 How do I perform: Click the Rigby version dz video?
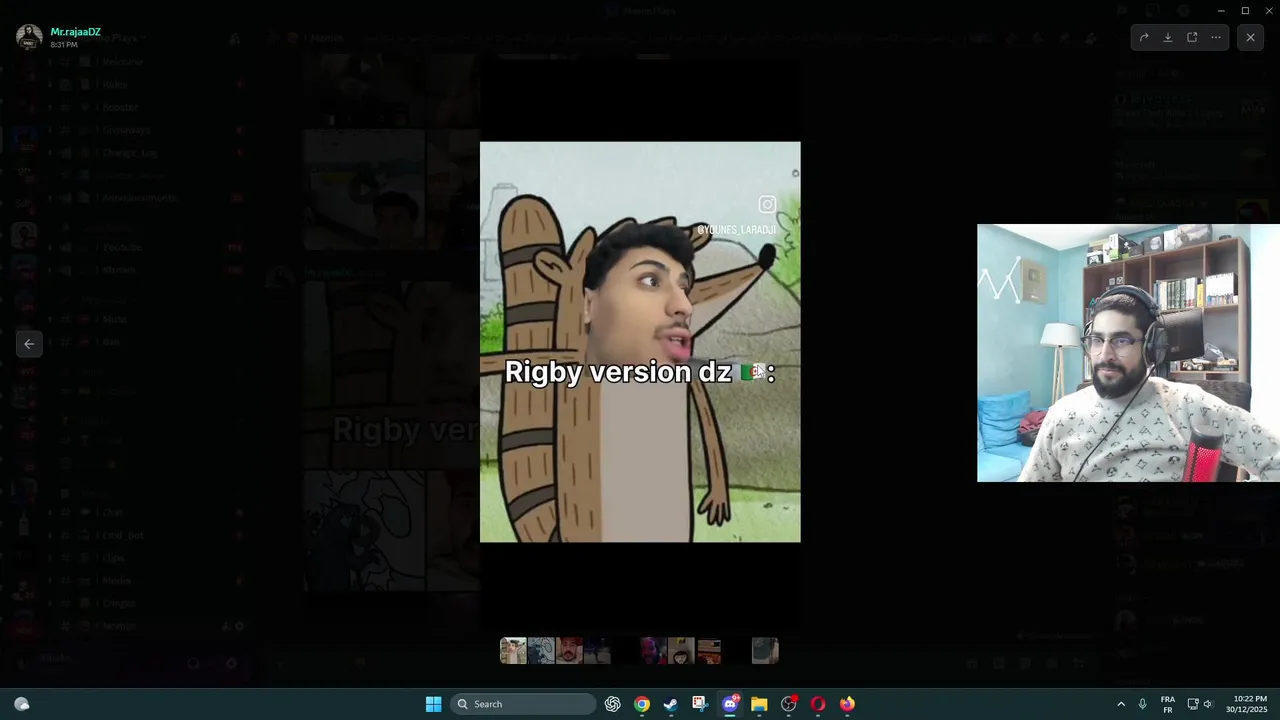coord(640,342)
